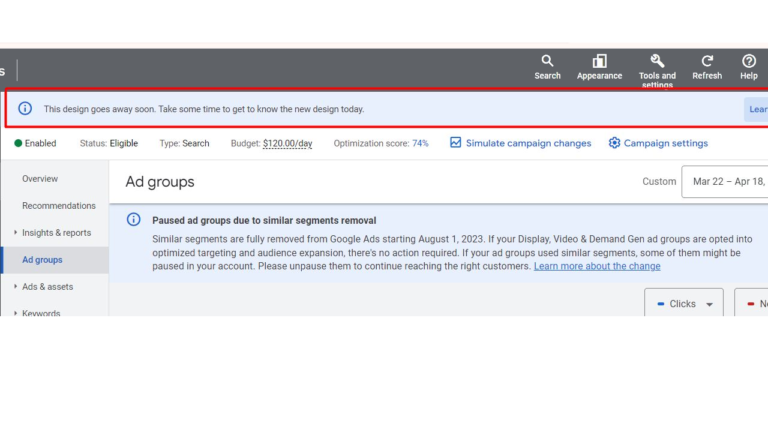
Task: Open Recommendations in sidebar
Action: (x=59, y=206)
